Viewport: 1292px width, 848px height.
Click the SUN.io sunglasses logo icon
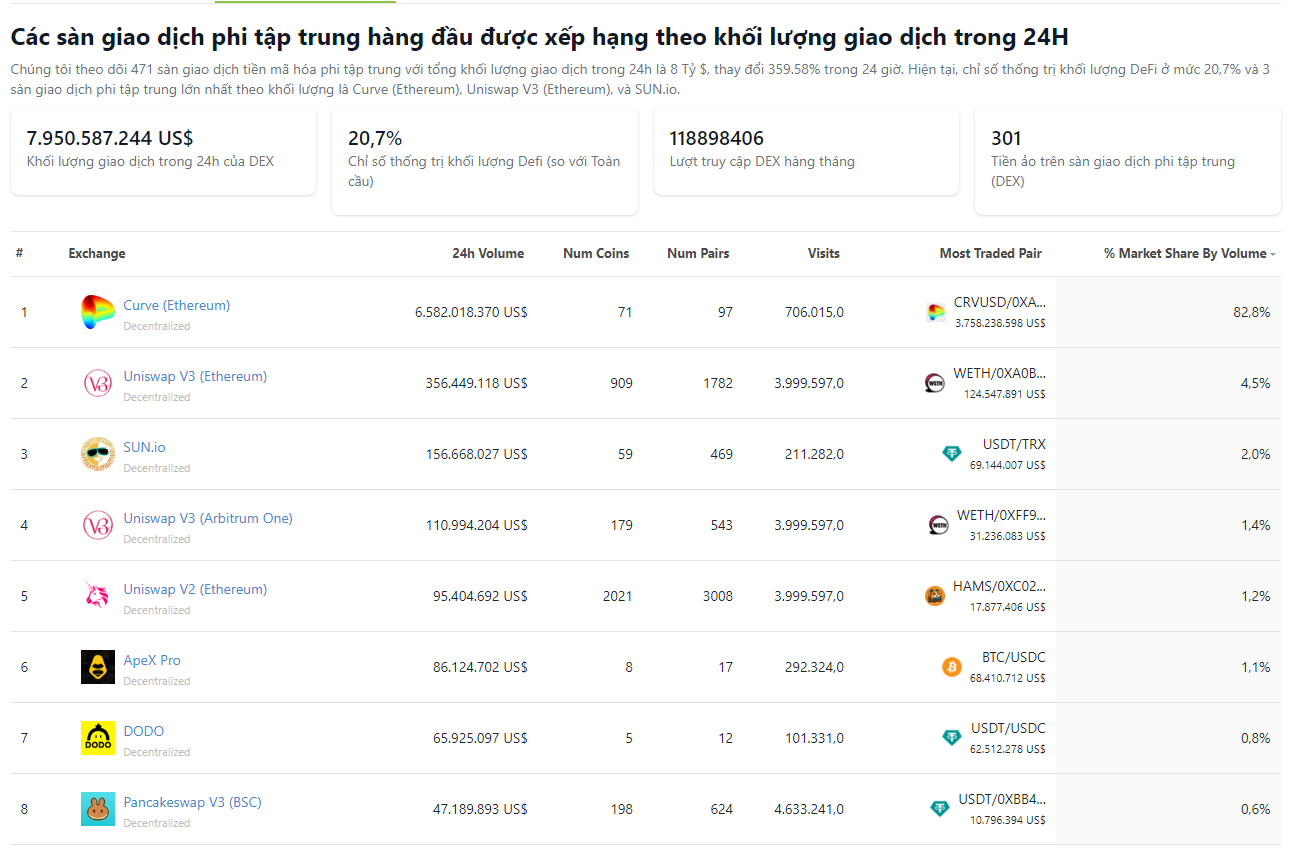pyautogui.click(x=98, y=455)
